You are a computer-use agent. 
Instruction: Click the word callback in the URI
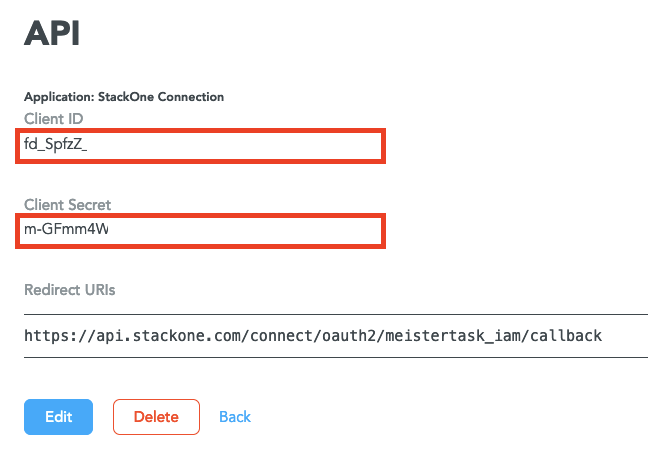tap(566, 336)
